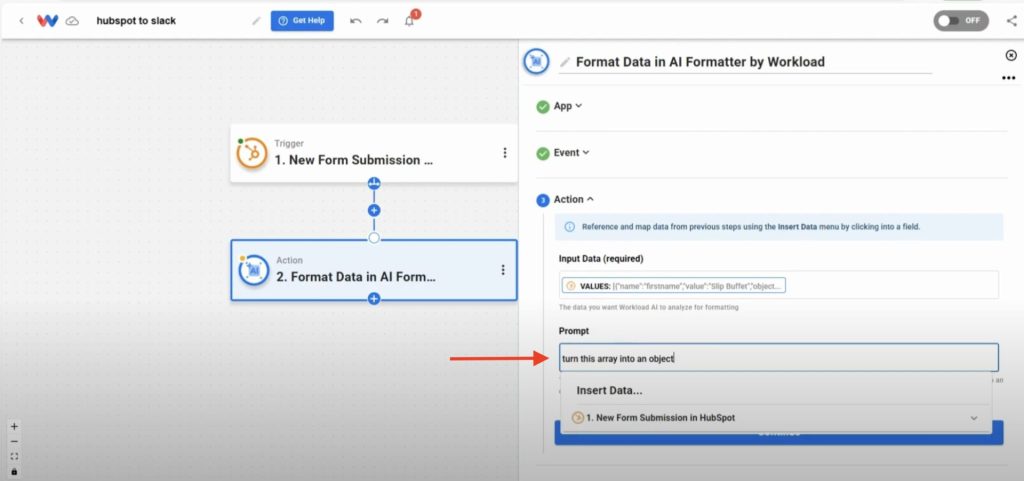Image resolution: width=1024 pixels, height=481 pixels.
Task: Redo the last change
Action: pos(382,21)
